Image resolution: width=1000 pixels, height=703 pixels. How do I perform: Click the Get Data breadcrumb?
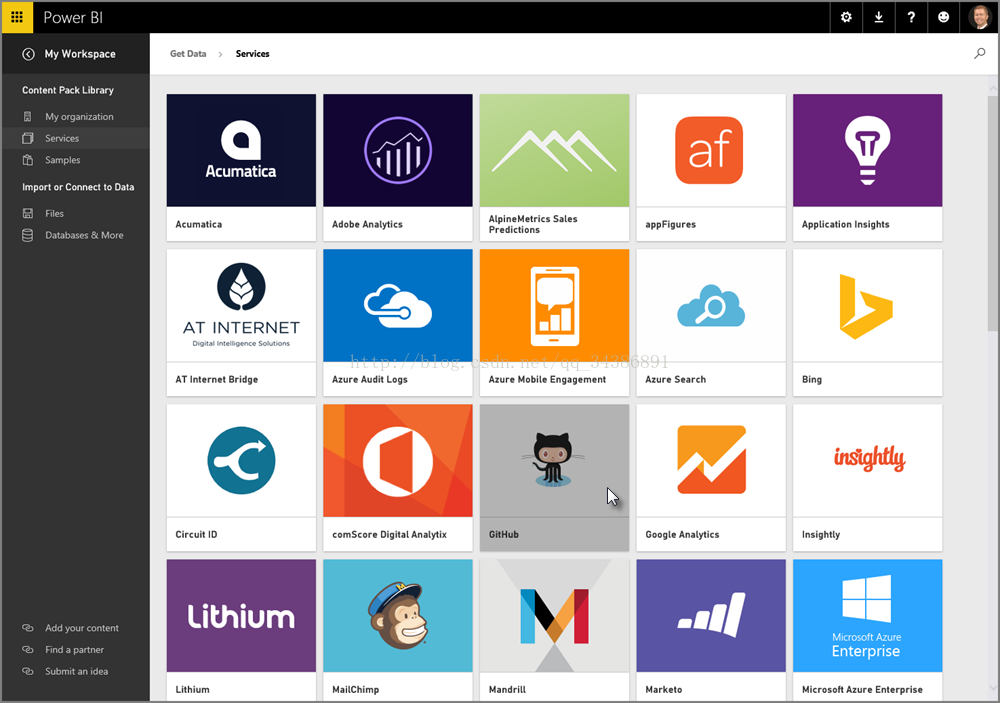point(188,54)
